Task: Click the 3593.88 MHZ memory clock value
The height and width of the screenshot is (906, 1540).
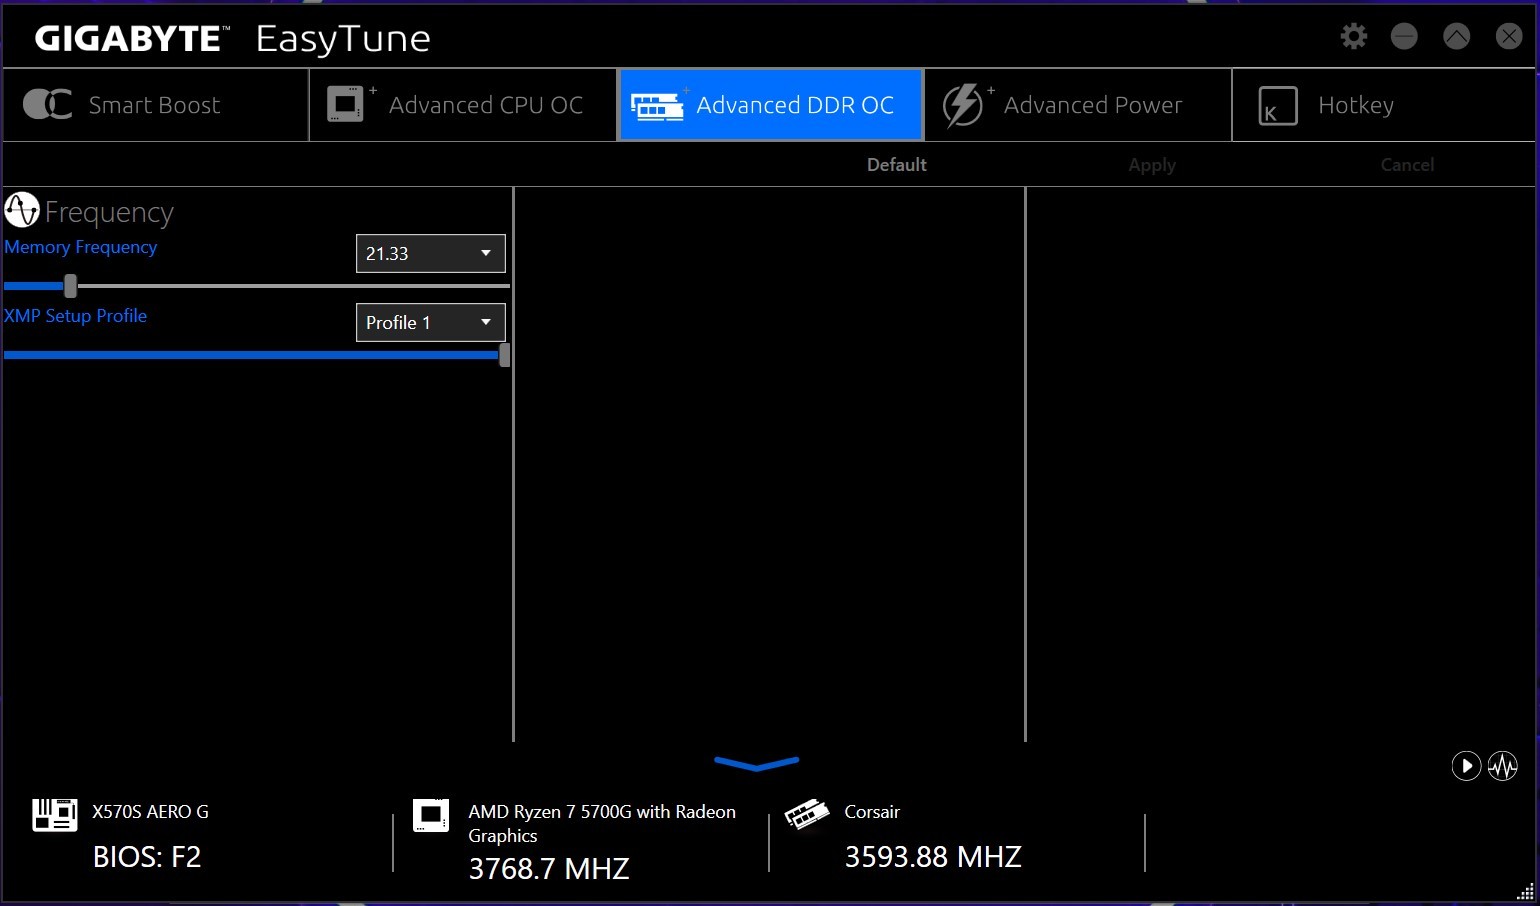Action: click(x=933, y=857)
